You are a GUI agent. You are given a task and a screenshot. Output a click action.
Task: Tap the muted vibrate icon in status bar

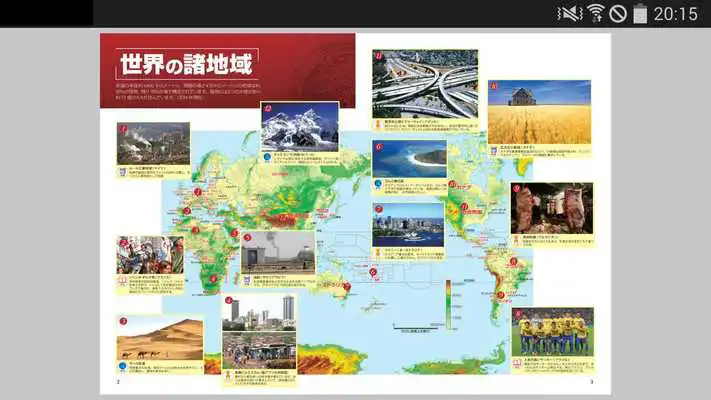click(x=569, y=13)
